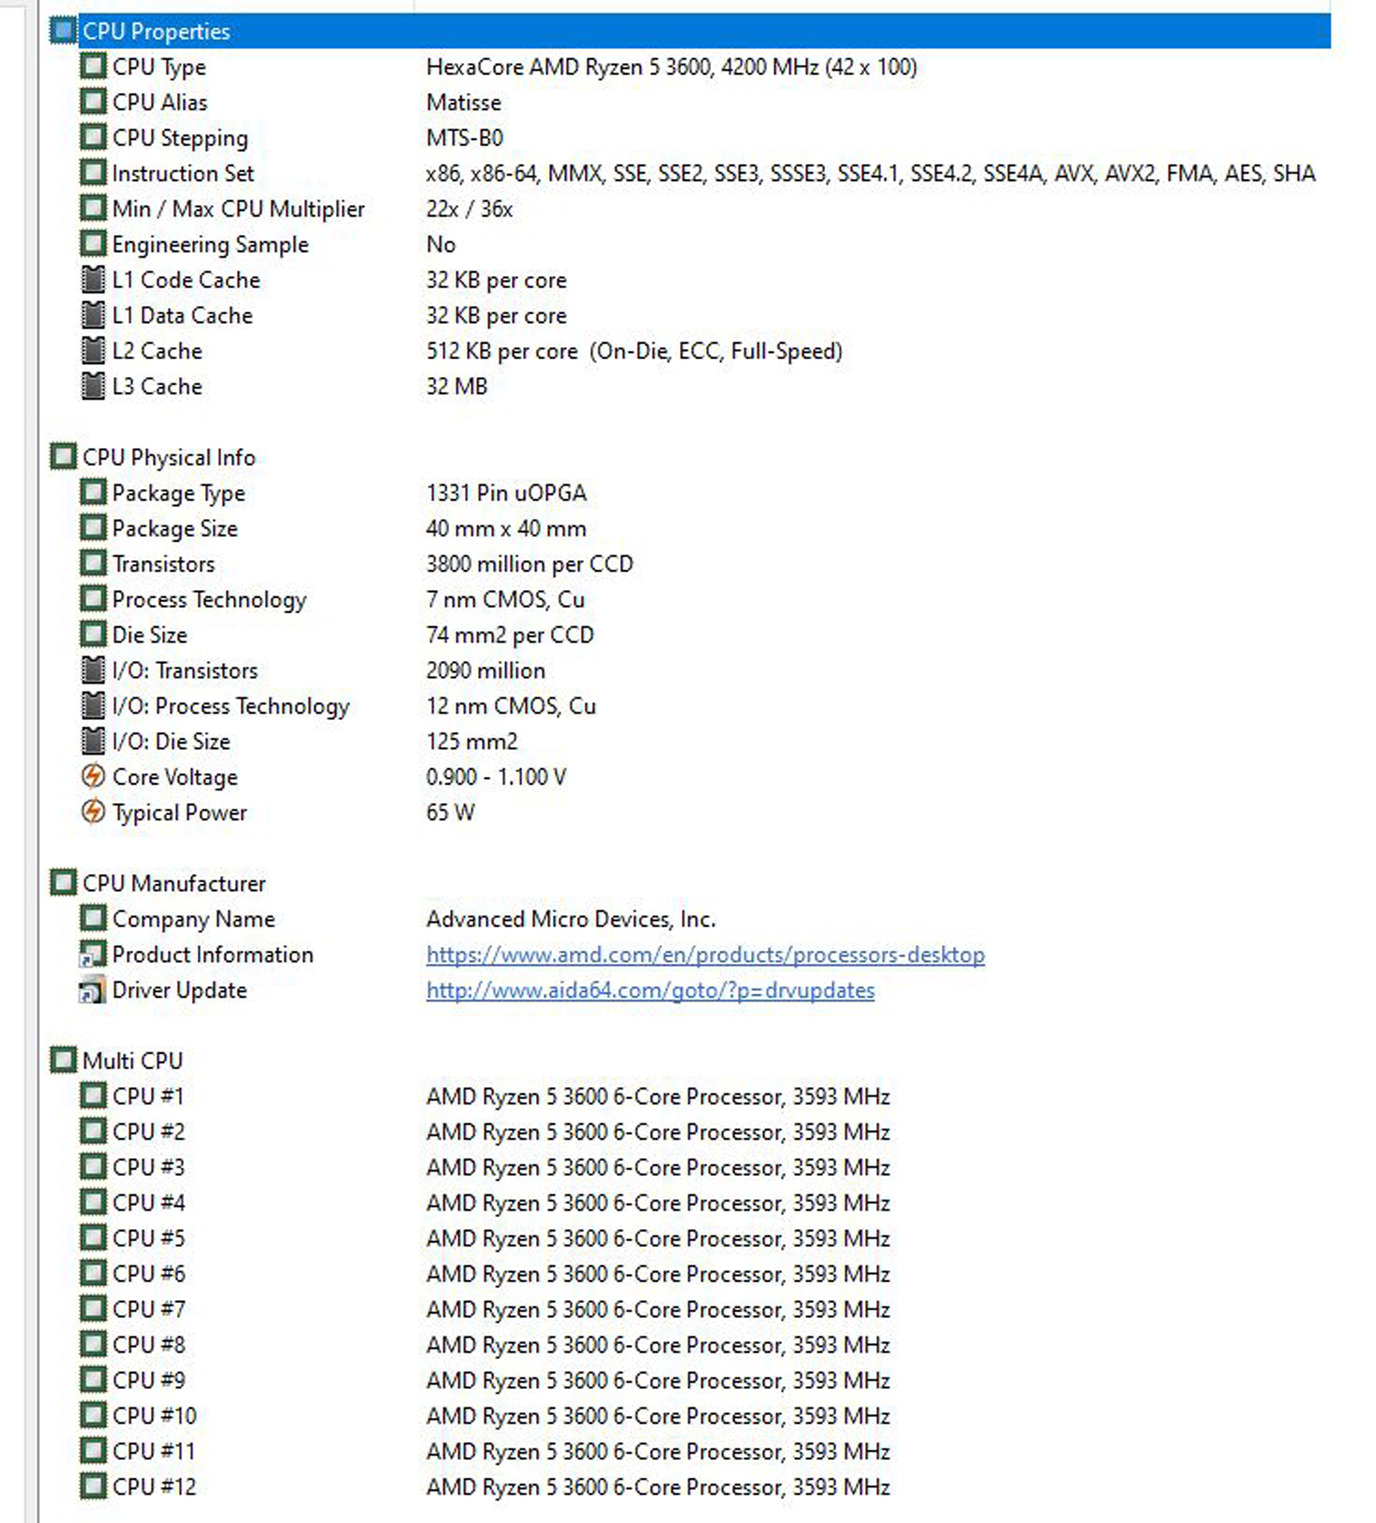The width and height of the screenshot is (1376, 1523).
Task: Click the Typical Power lightning icon
Action: (93, 811)
